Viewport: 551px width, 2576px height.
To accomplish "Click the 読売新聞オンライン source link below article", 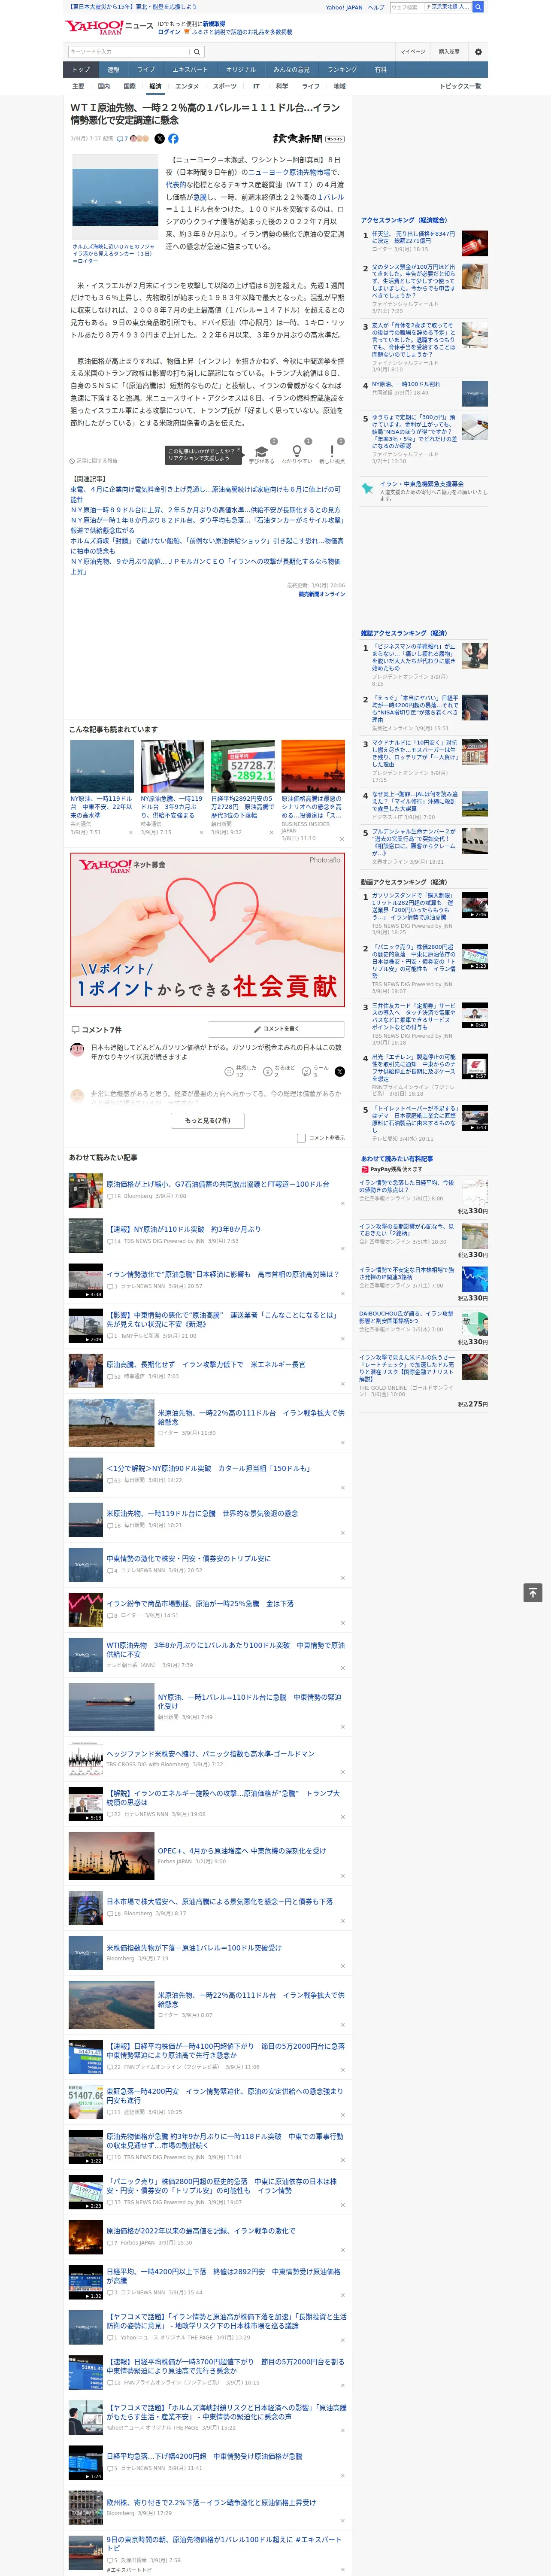I will (x=321, y=594).
